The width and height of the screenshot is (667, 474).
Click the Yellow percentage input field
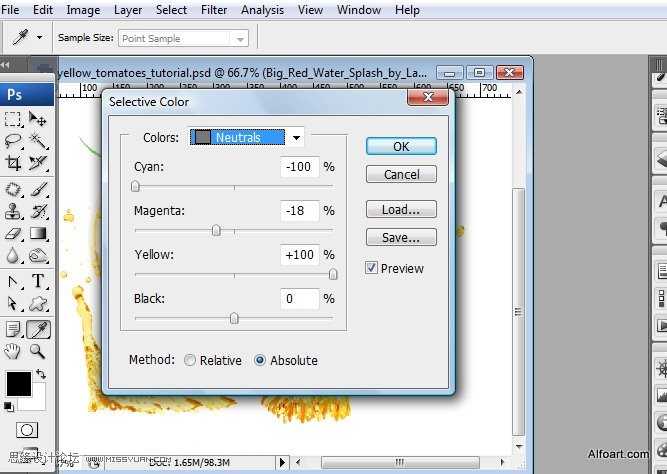(x=299, y=254)
